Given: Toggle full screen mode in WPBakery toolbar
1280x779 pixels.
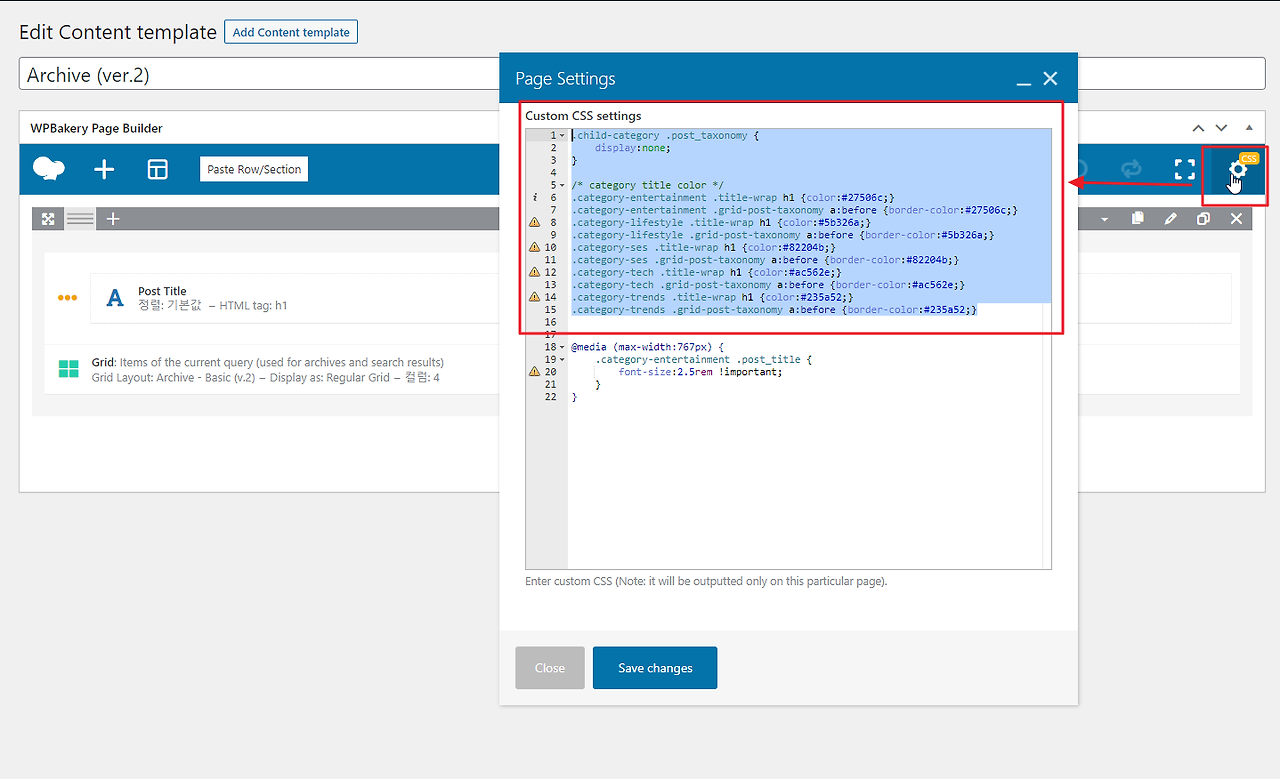Looking at the screenshot, I should click(1185, 169).
